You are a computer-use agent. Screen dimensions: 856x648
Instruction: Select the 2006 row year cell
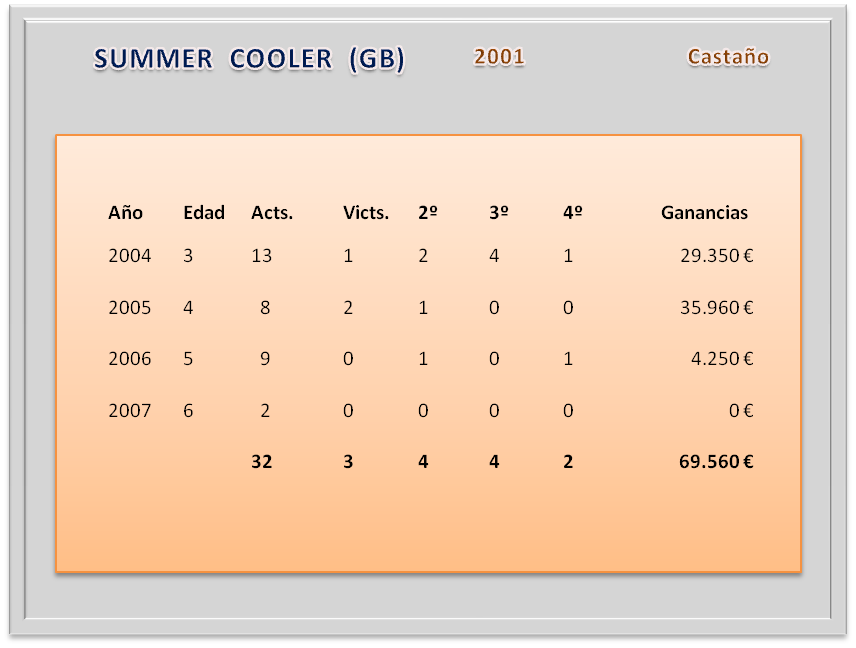130,359
